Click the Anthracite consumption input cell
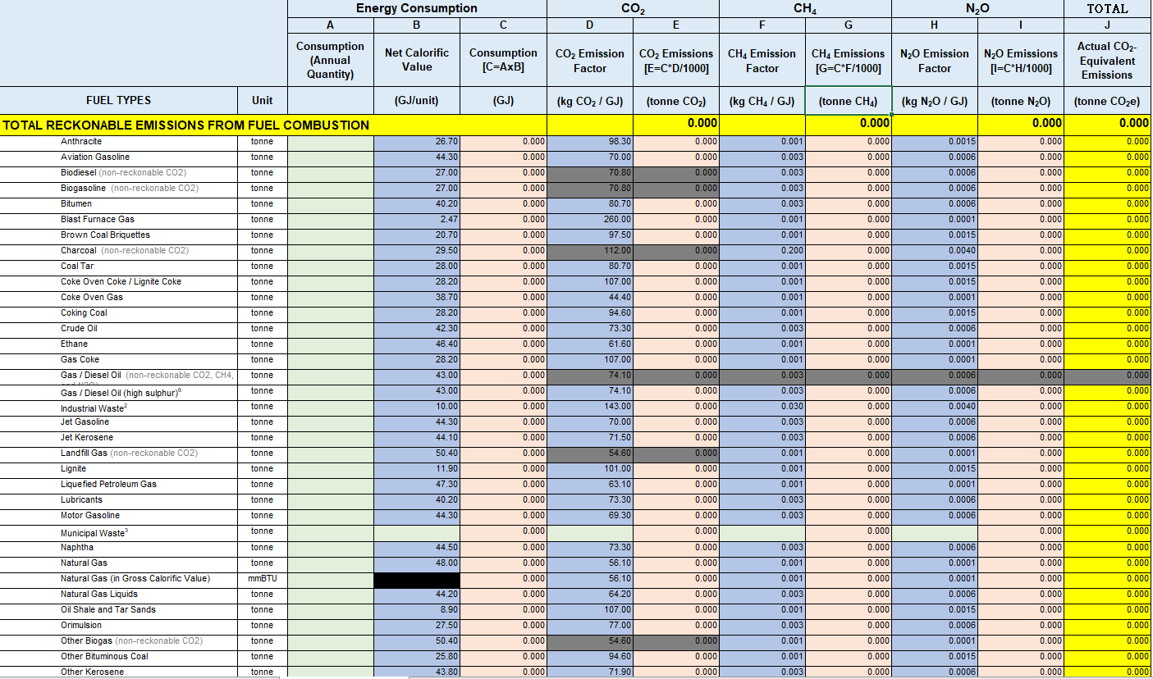The width and height of the screenshot is (1153, 679). (x=330, y=141)
